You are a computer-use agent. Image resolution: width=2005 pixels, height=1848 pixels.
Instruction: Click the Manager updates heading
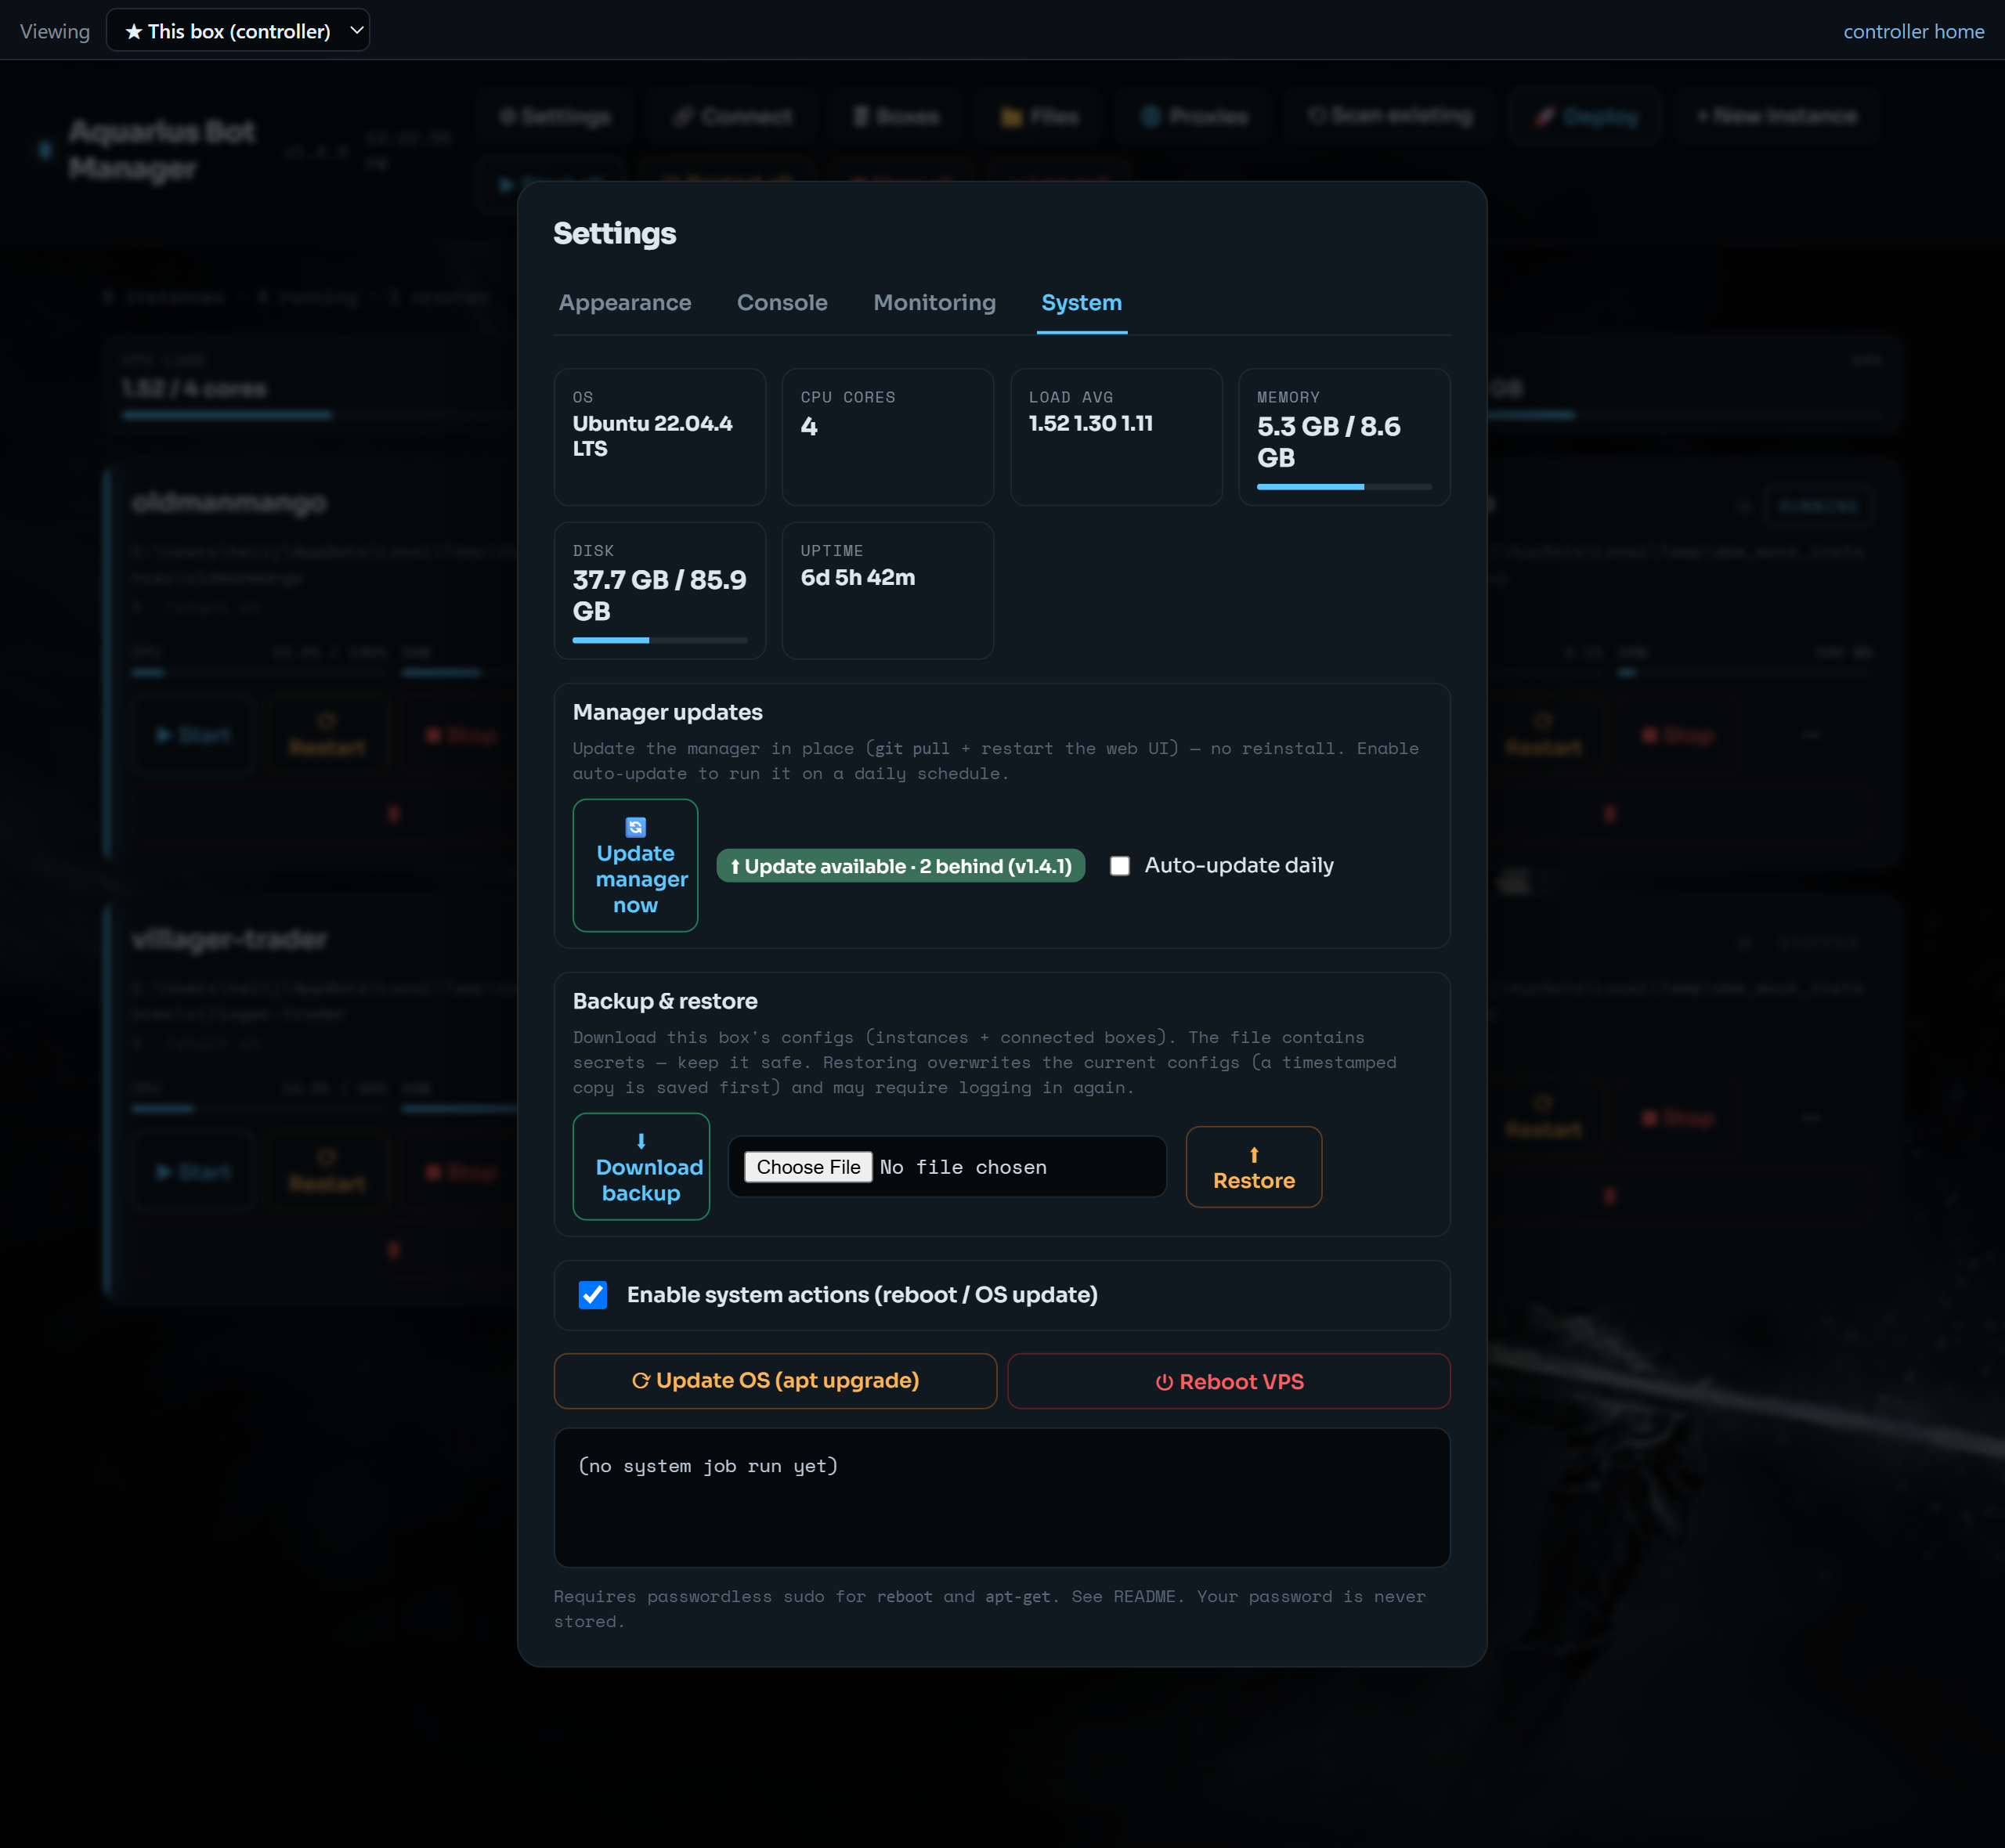pyautogui.click(x=667, y=712)
